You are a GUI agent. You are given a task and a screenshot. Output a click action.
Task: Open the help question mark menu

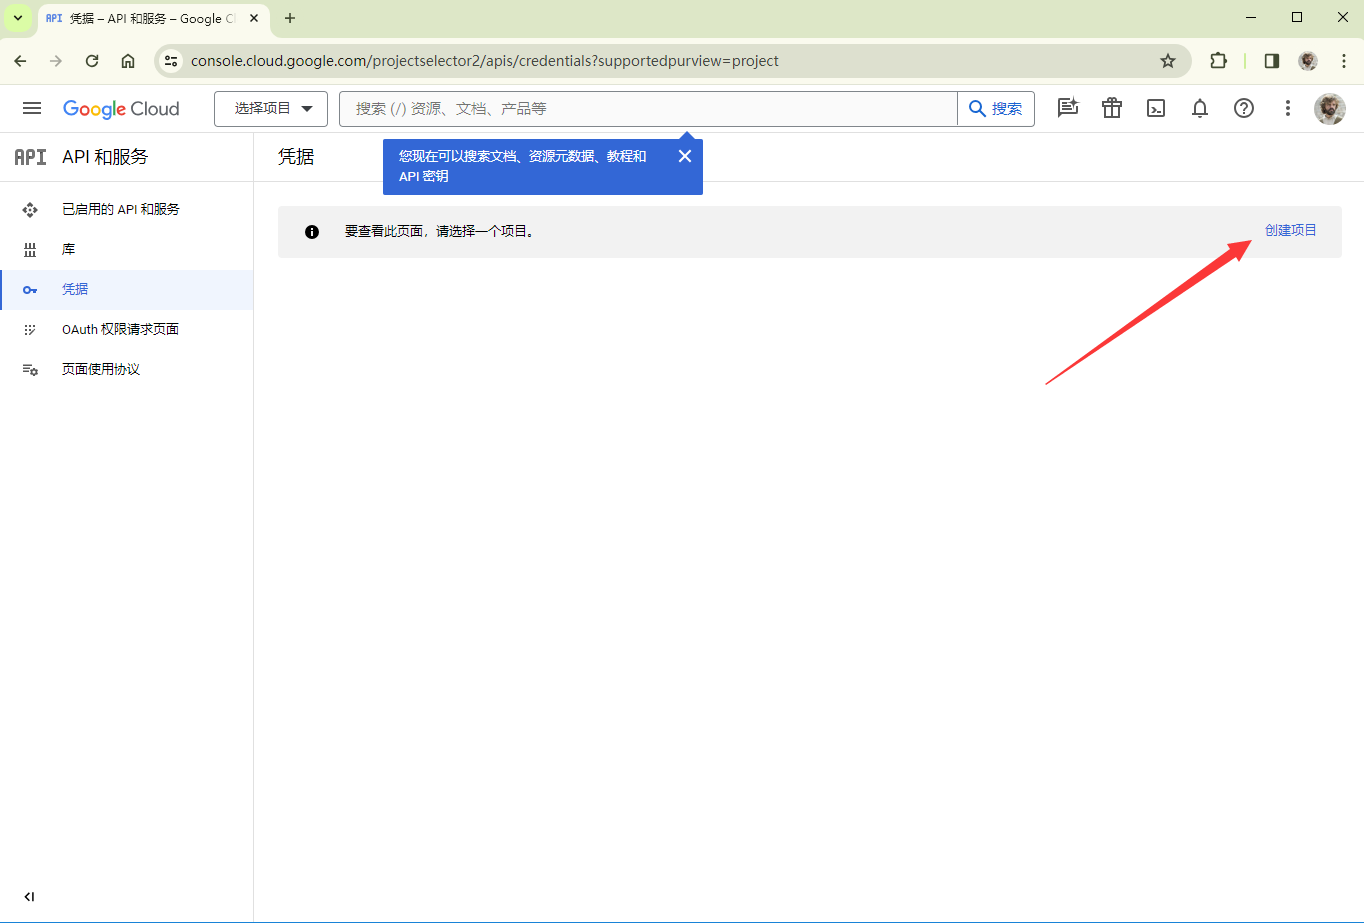pyautogui.click(x=1244, y=109)
